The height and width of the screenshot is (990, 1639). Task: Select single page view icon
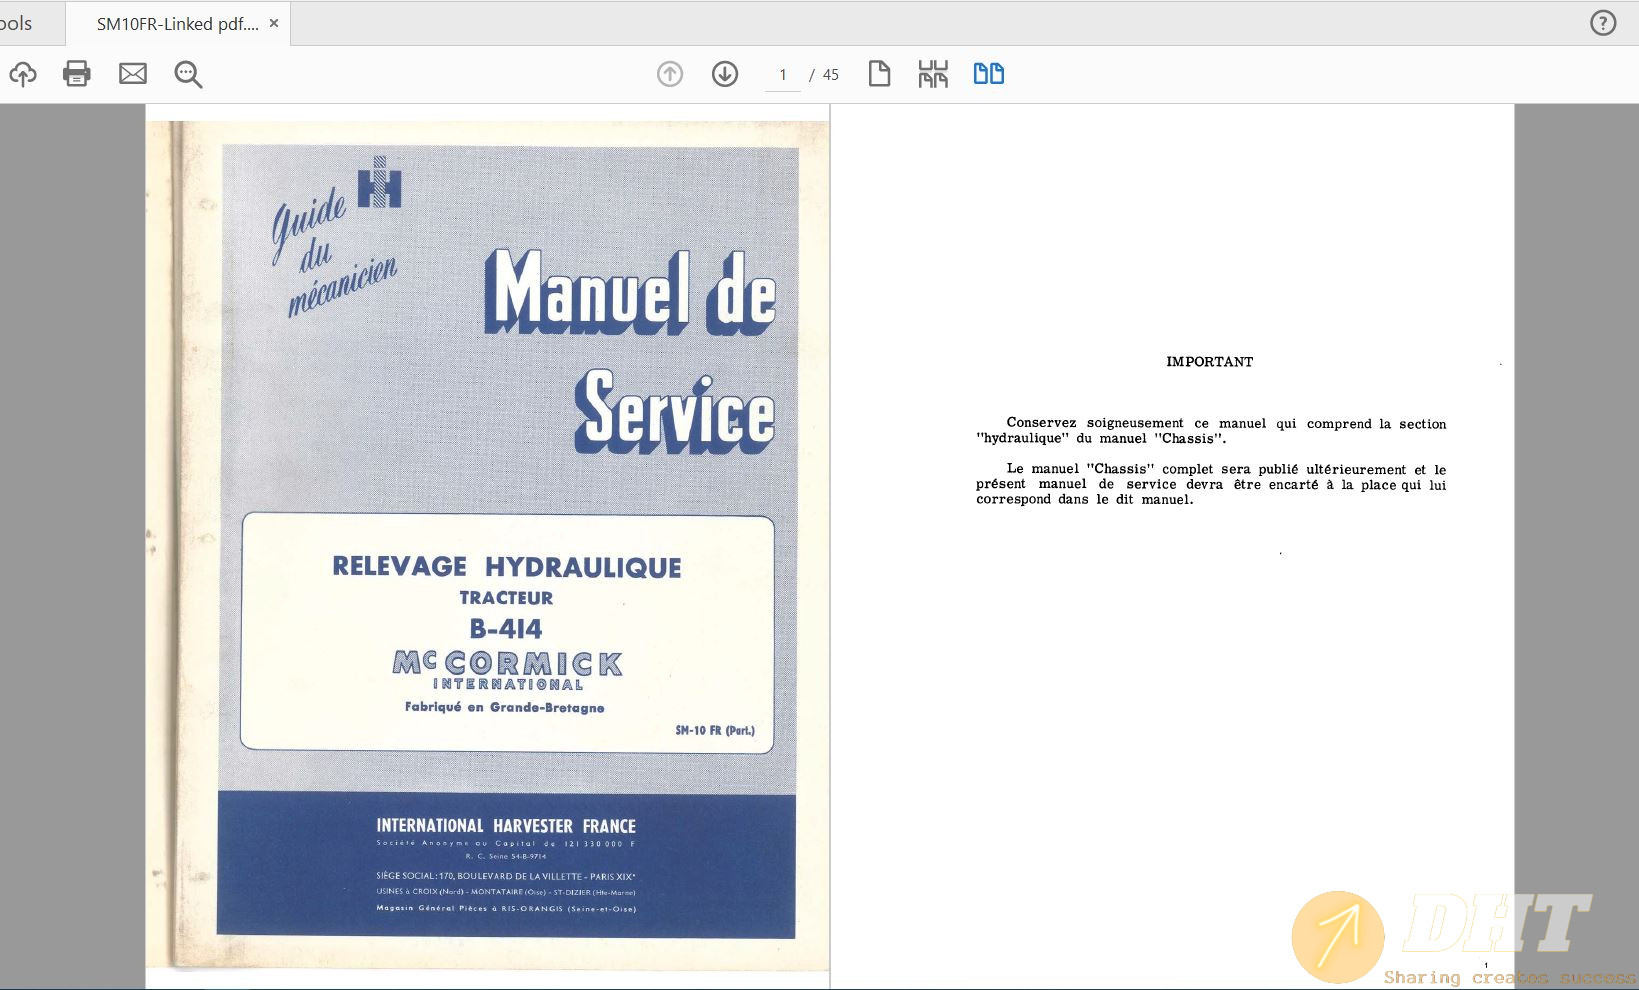[879, 74]
